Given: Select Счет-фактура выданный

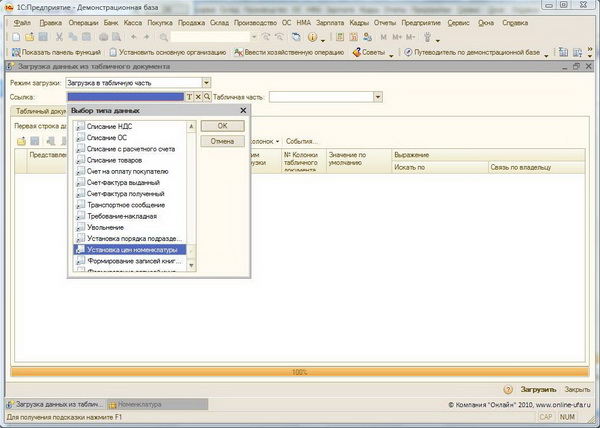Looking at the screenshot, I should 130,182.
